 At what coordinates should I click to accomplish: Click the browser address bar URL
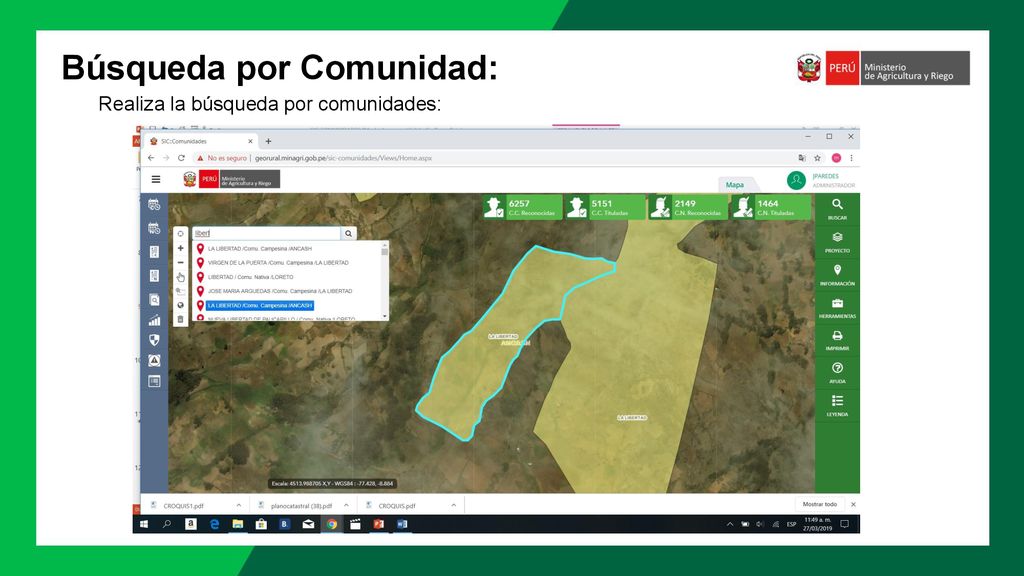pyautogui.click(x=344, y=158)
